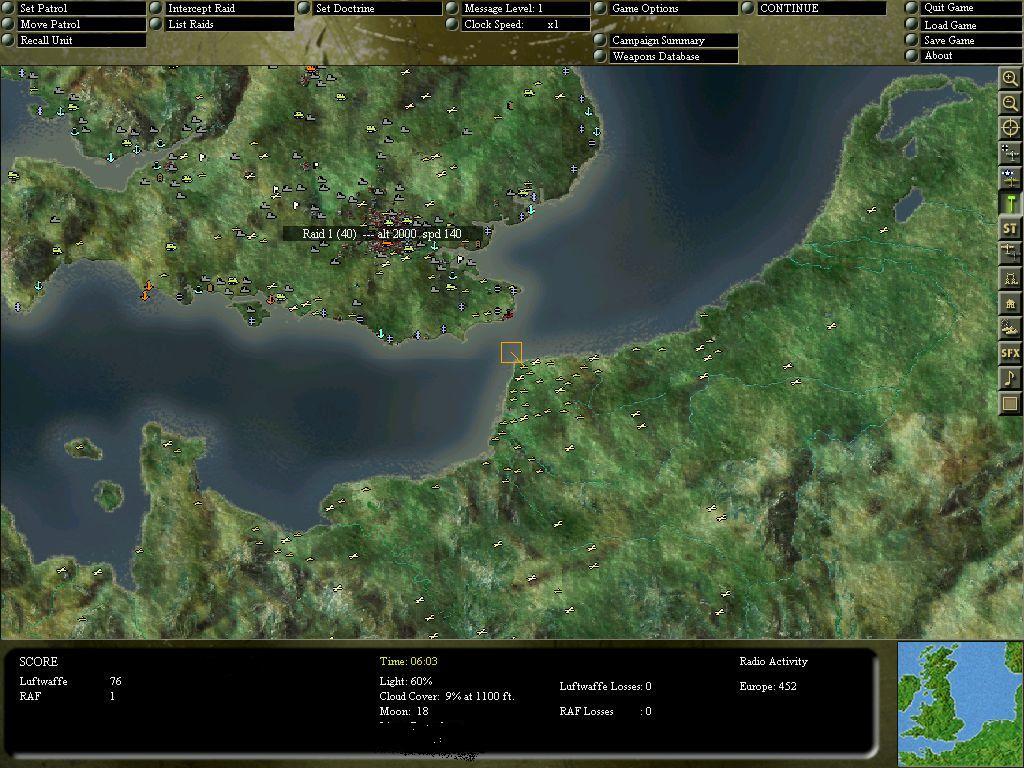The image size is (1024, 768).
Task: Toggle the radar tower icon
Action: (x=1010, y=278)
